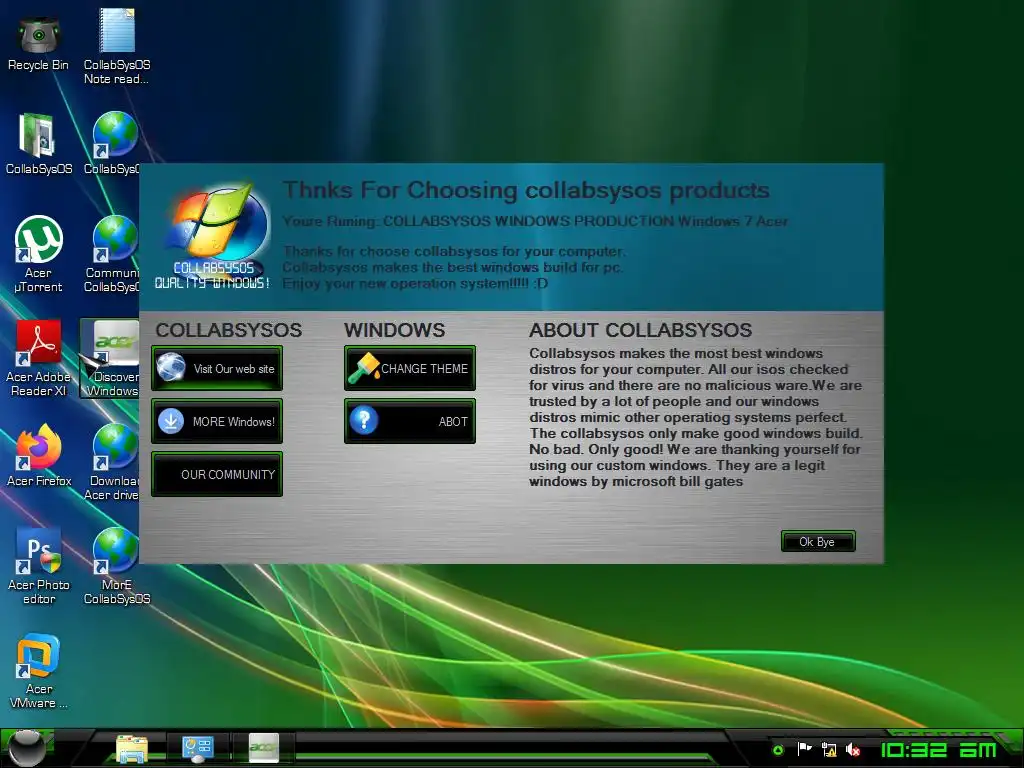Launch Acer µTorrent shortcut
This screenshot has width=1024, height=768.
(39, 255)
